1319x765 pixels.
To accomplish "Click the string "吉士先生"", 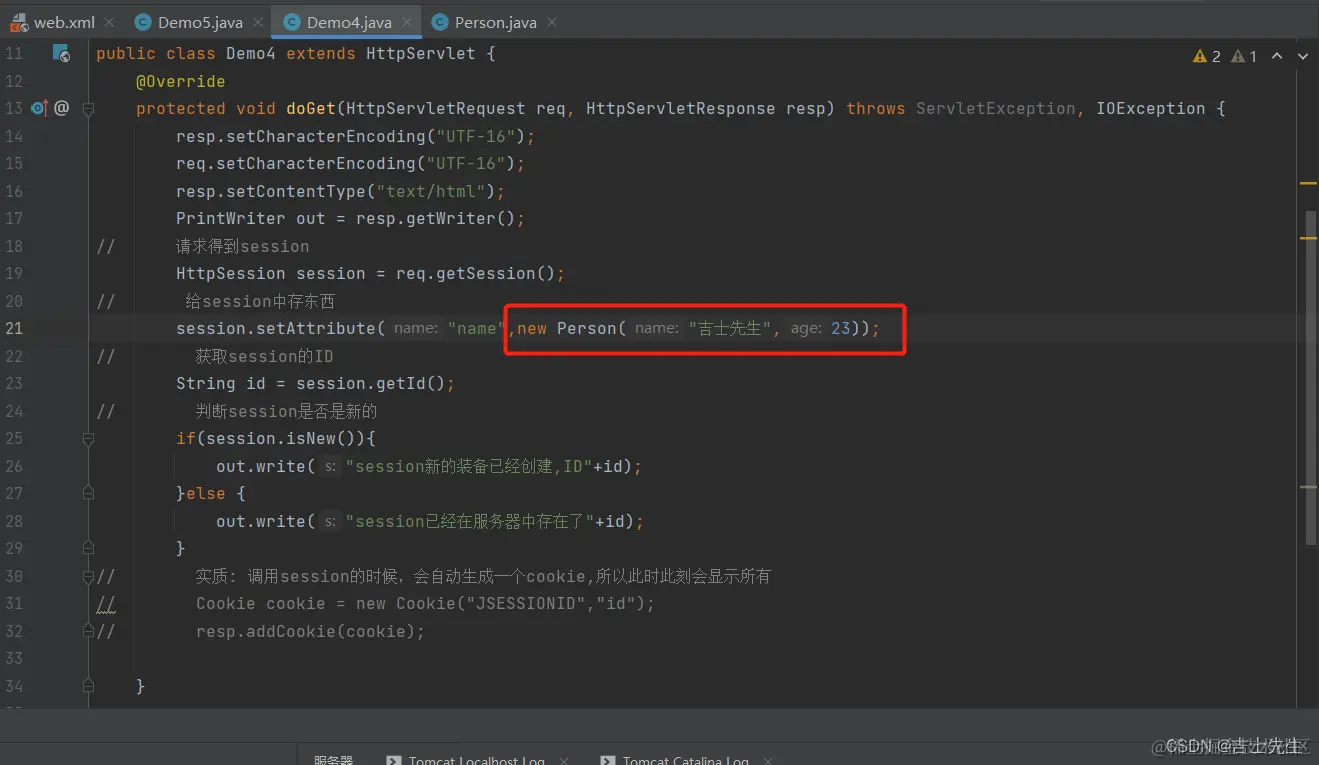I will click(x=730, y=328).
